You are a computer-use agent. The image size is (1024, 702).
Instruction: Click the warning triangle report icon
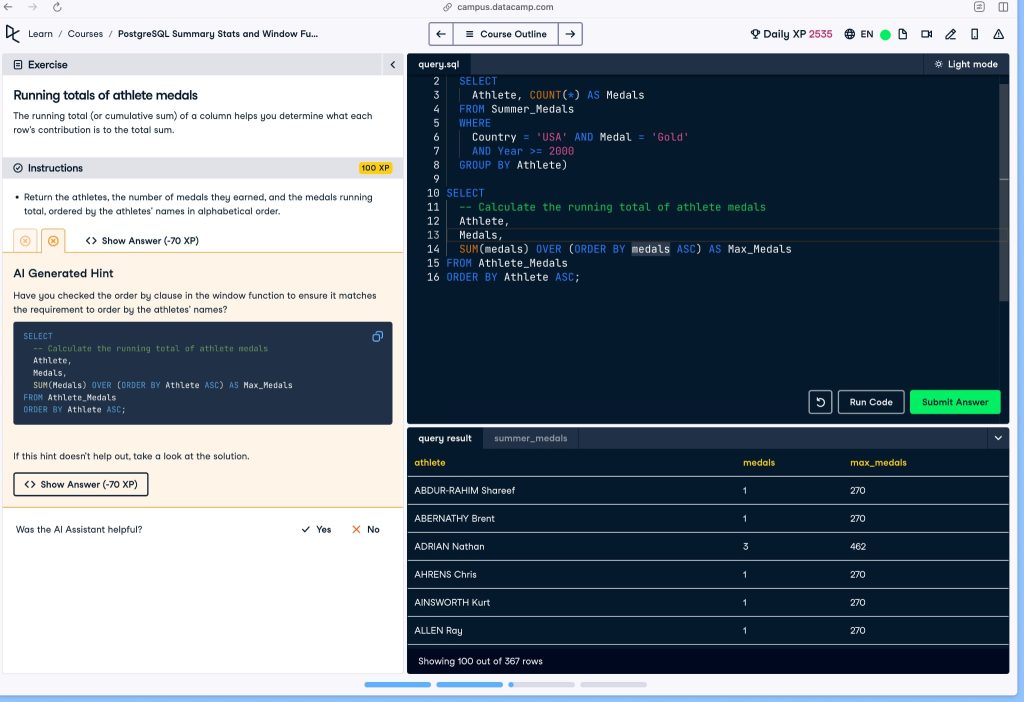998,34
